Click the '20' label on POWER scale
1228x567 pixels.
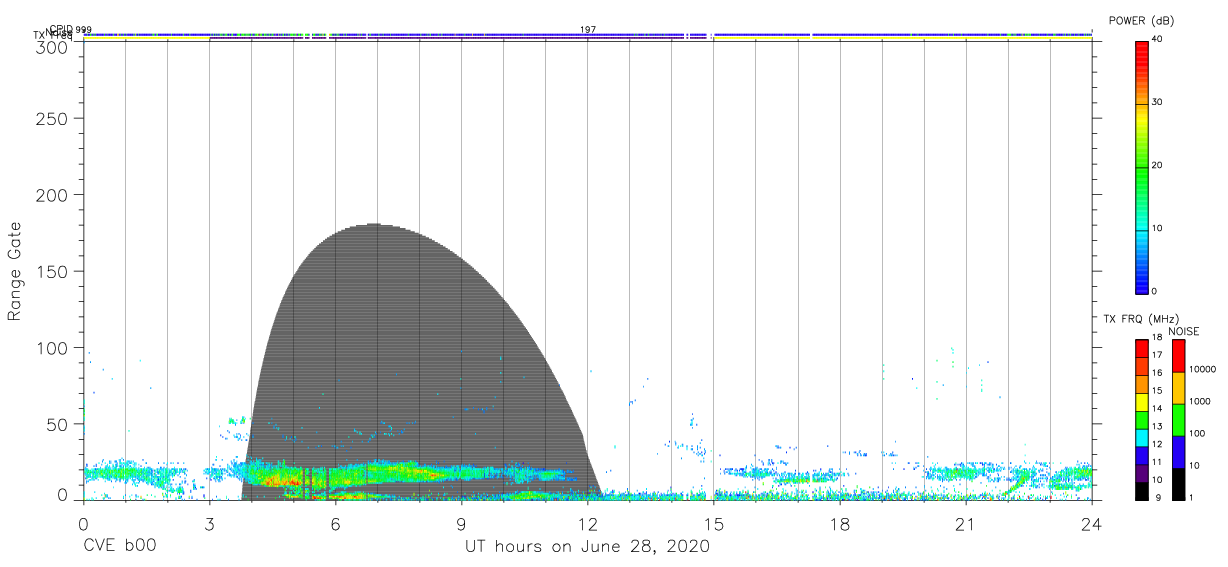pyautogui.click(x=1157, y=166)
